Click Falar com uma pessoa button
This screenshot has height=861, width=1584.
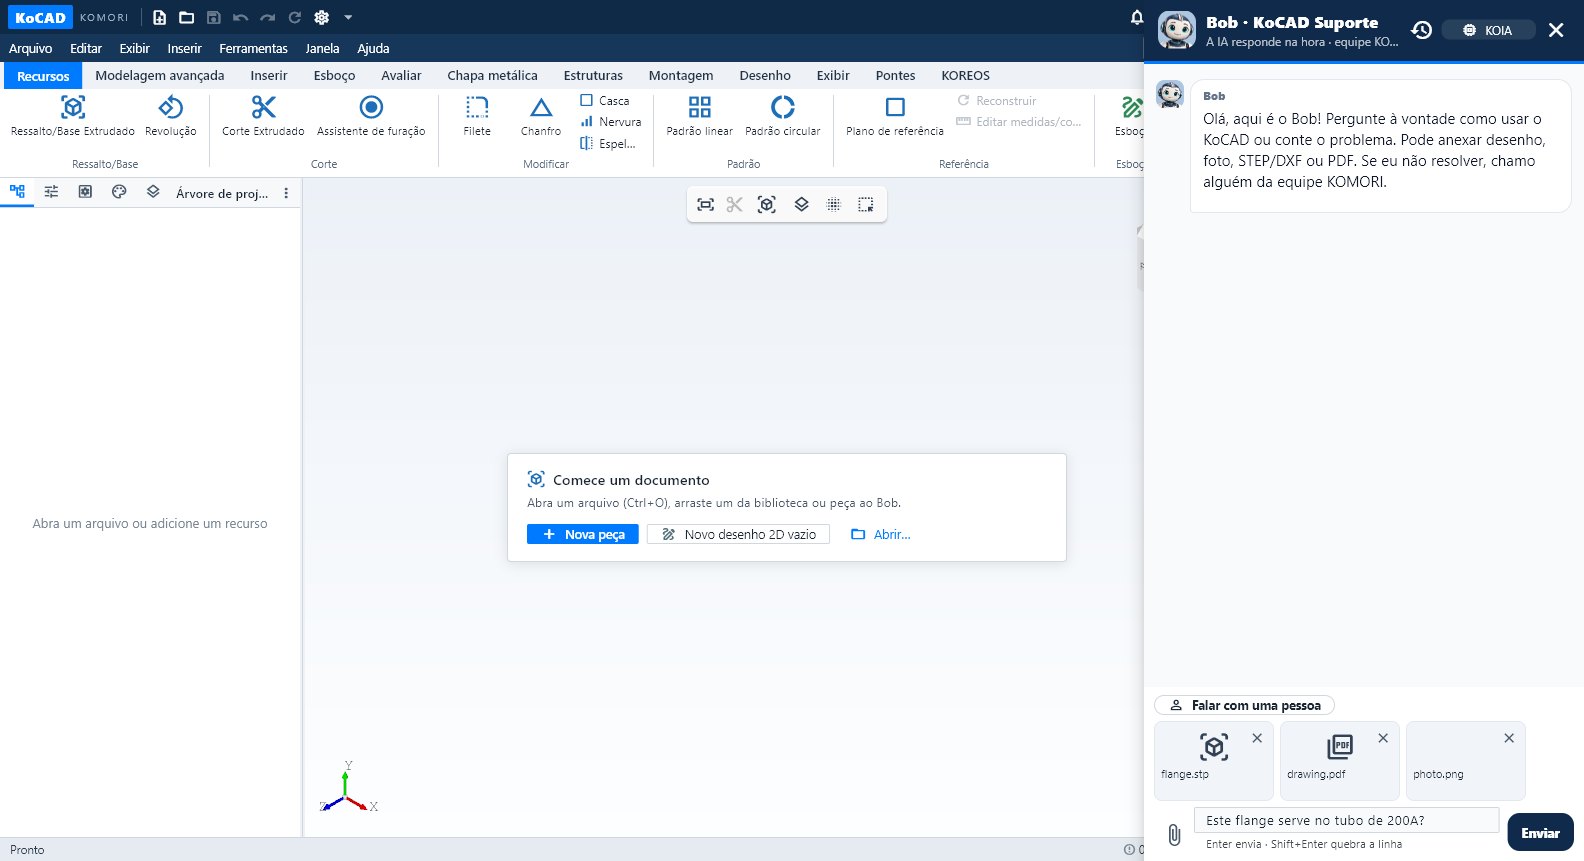[x=1245, y=705]
